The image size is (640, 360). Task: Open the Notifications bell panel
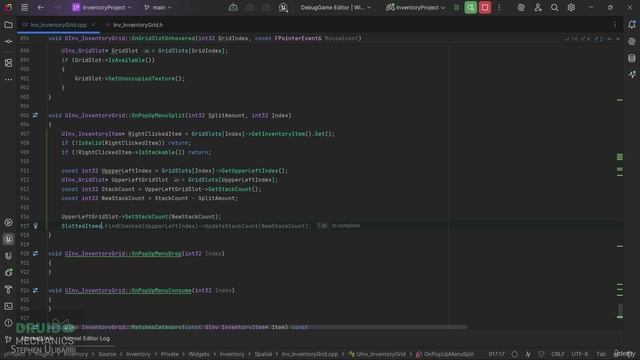click(x=632, y=24)
